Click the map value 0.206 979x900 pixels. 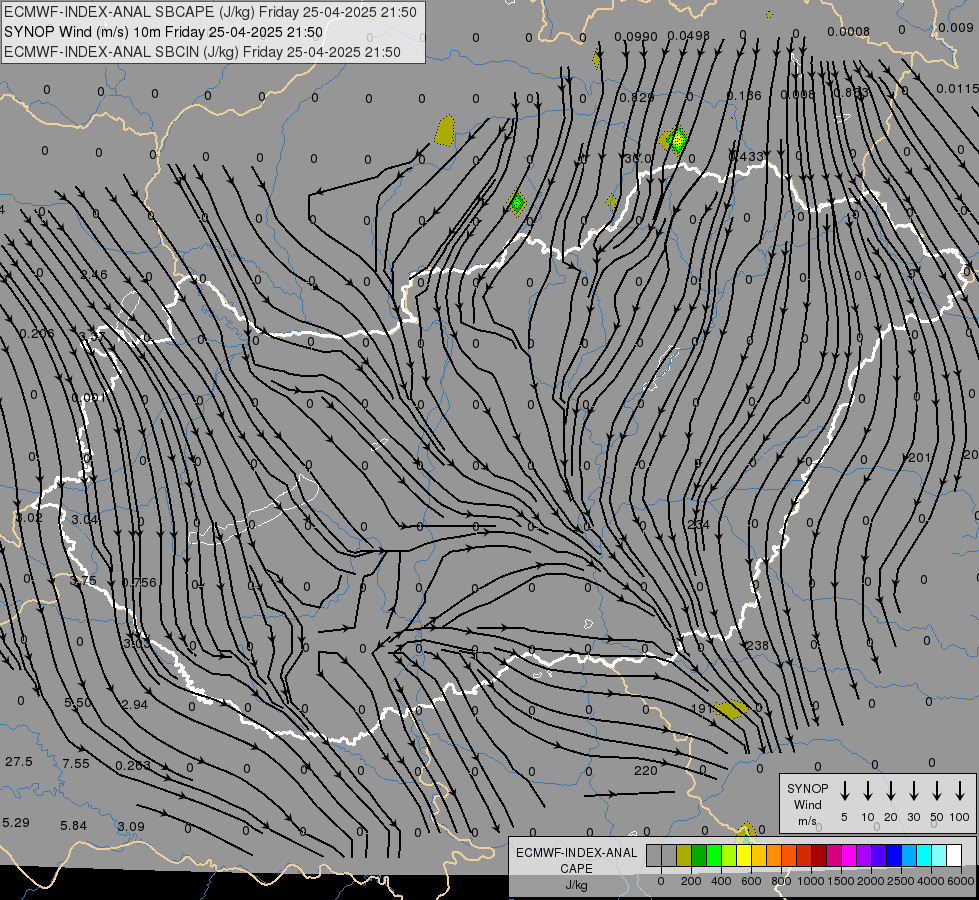[x=37, y=334]
